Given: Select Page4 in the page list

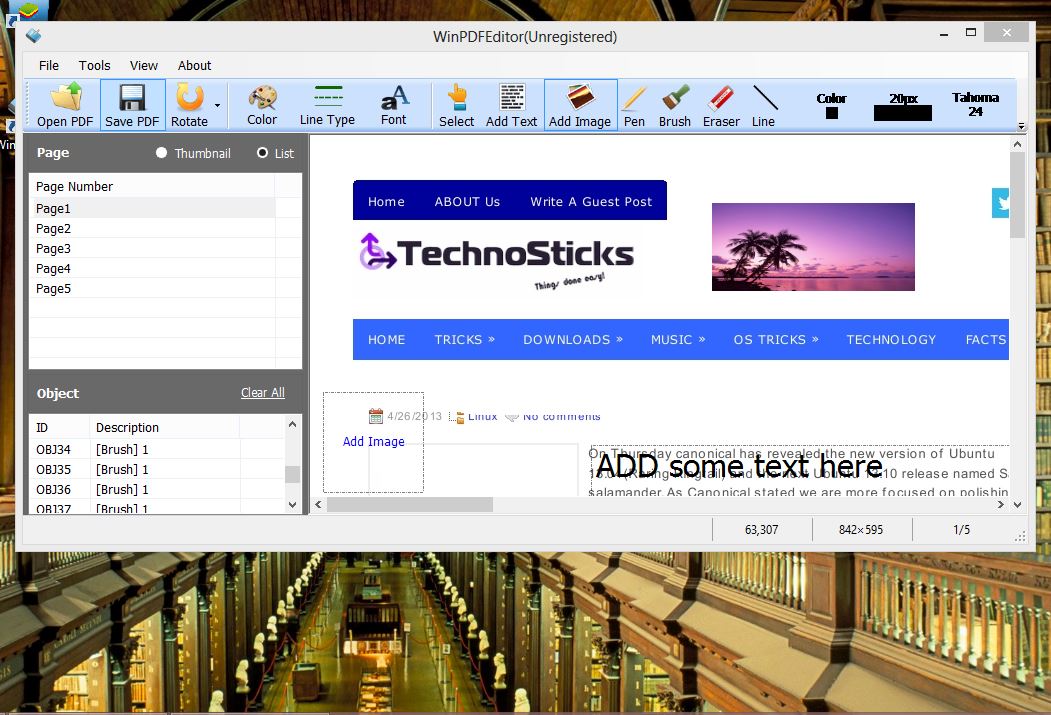Looking at the screenshot, I should [x=154, y=268].
